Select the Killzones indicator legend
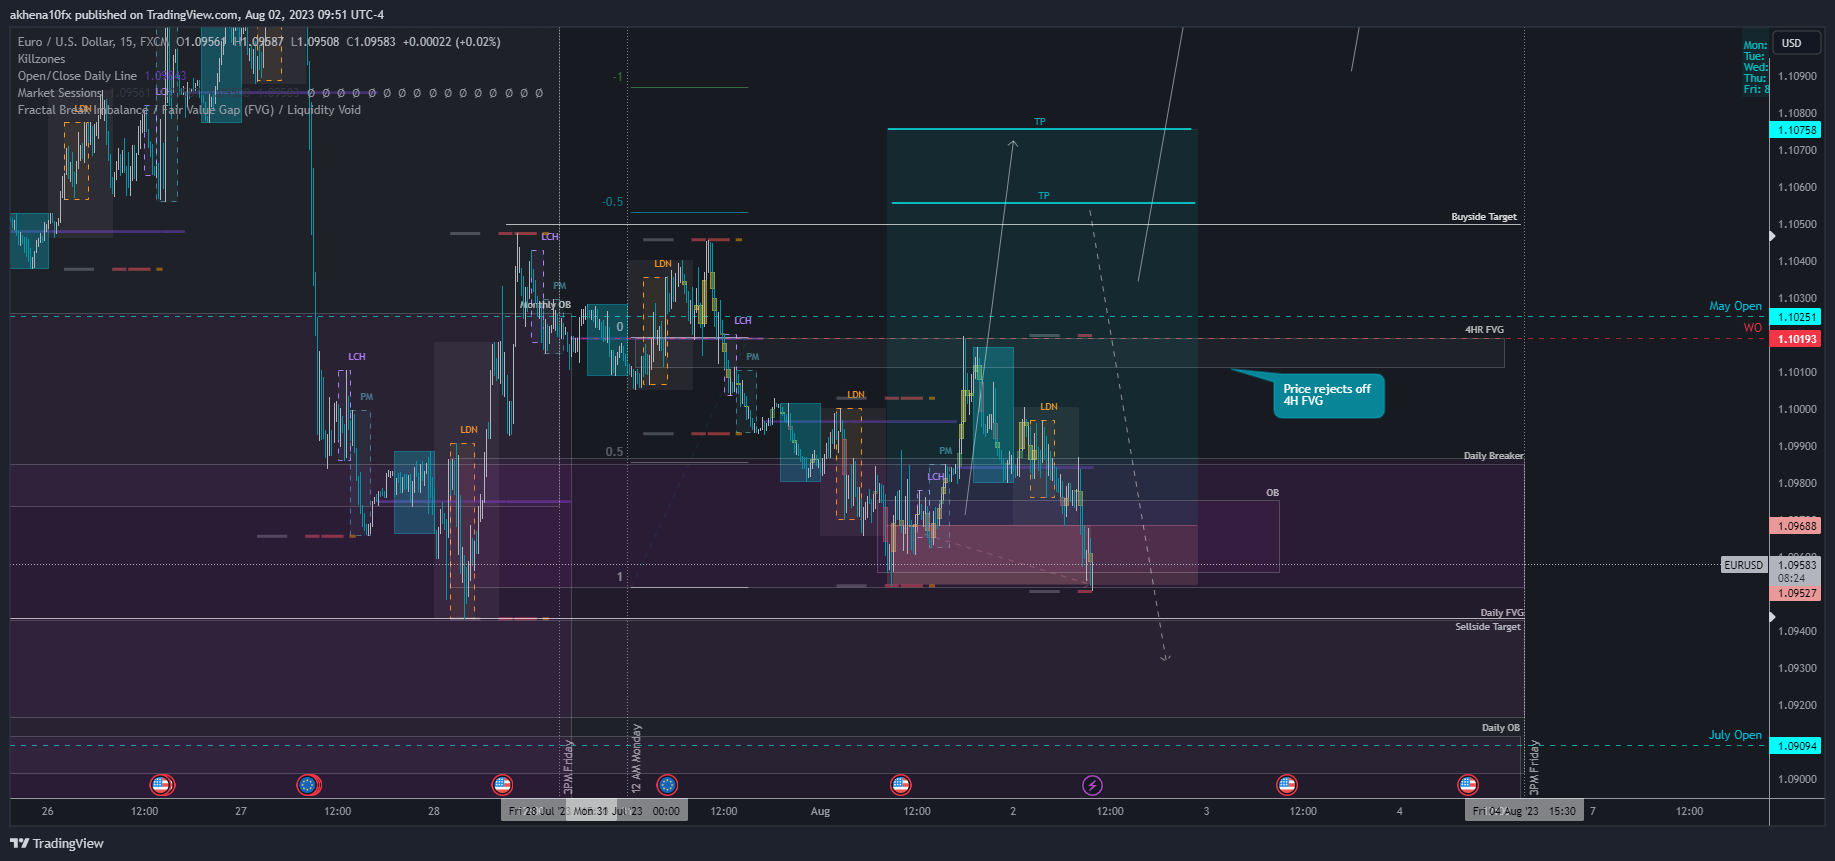This screenshot has height=861, width=1835. point(41,59)
